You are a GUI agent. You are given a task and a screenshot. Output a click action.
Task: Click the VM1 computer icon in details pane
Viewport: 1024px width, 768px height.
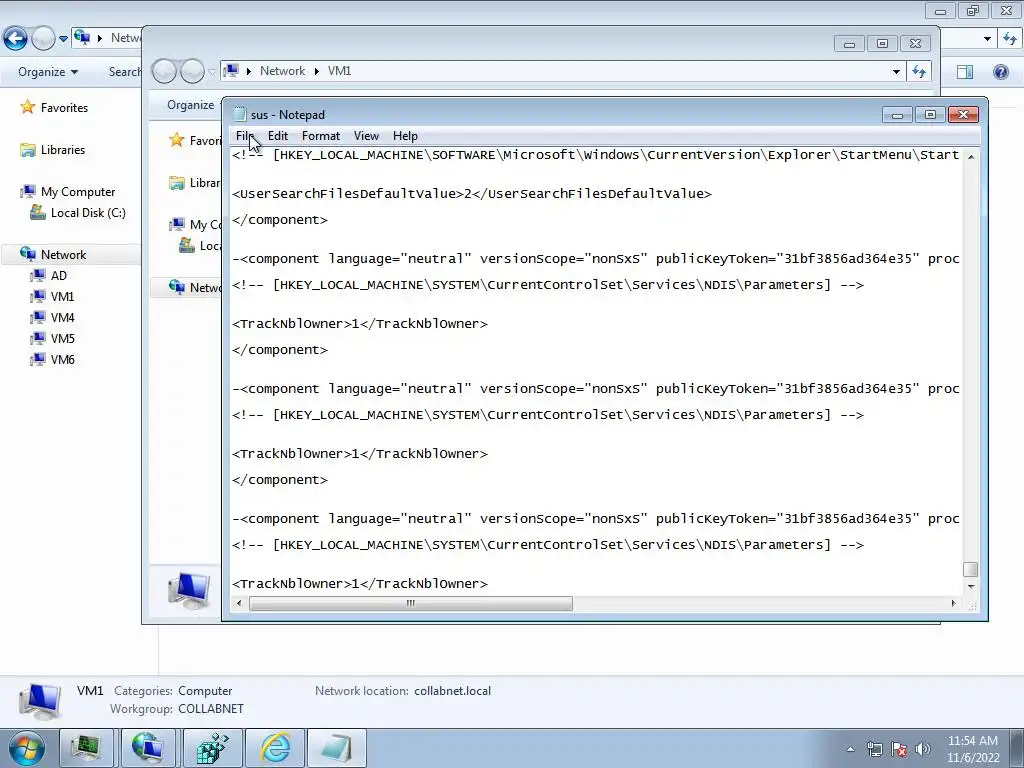pyautogui.click(x=40, y=700)
